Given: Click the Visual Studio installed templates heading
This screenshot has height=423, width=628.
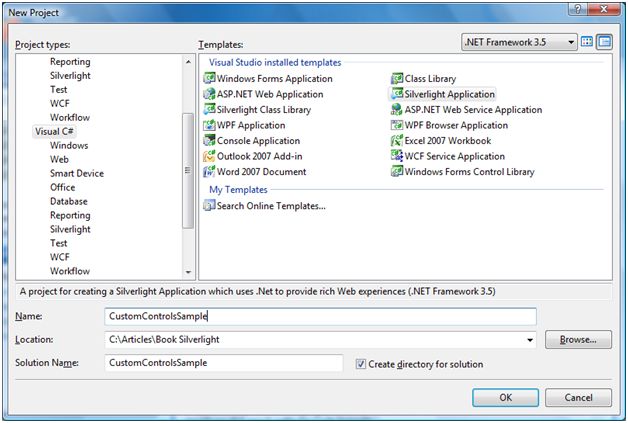Looking at the screenshot, I should point(275,62).
